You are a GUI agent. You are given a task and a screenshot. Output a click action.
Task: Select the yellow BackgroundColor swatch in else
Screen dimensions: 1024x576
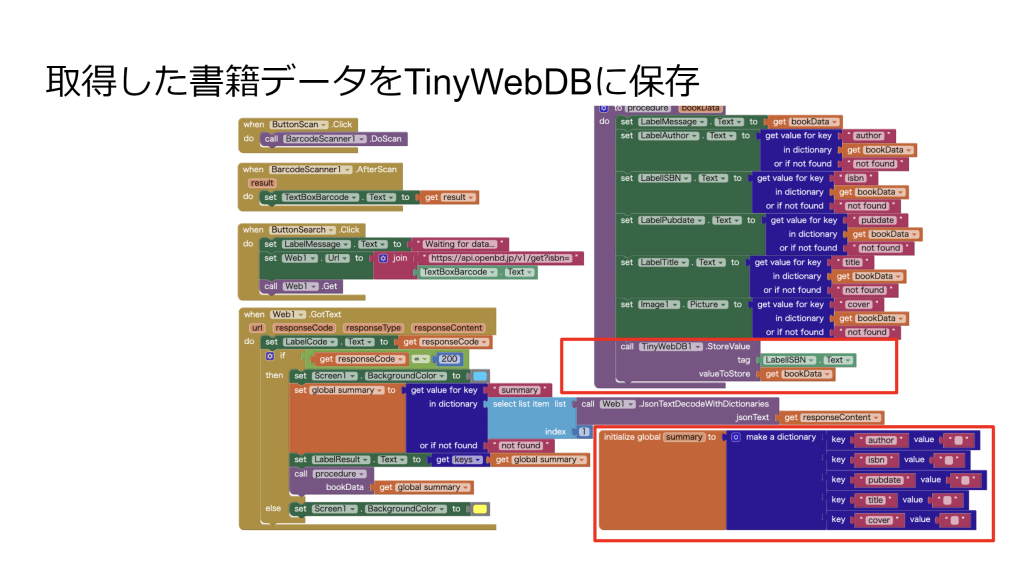click(480, 509)
